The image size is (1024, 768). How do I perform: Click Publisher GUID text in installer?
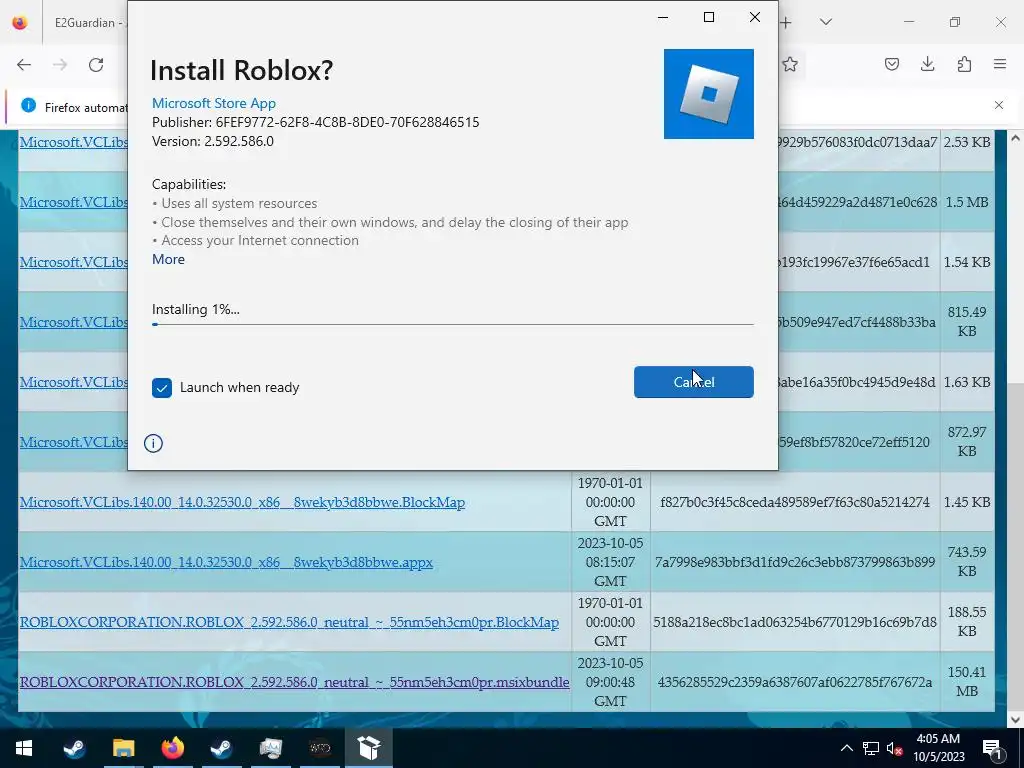coord(315,122)
